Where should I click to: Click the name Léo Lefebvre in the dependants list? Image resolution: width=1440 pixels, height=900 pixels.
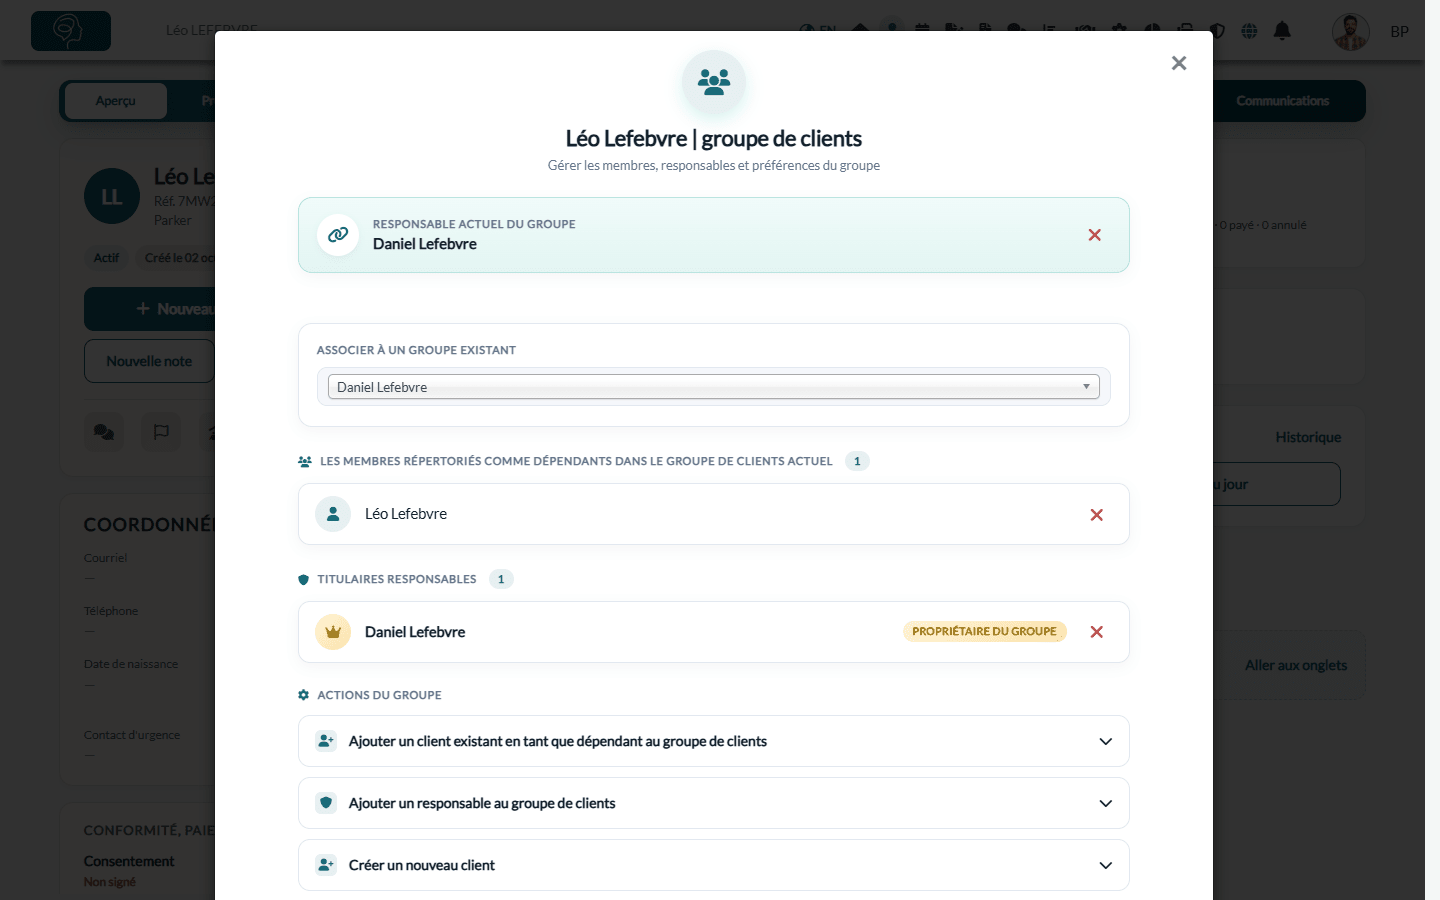point(406,514)
